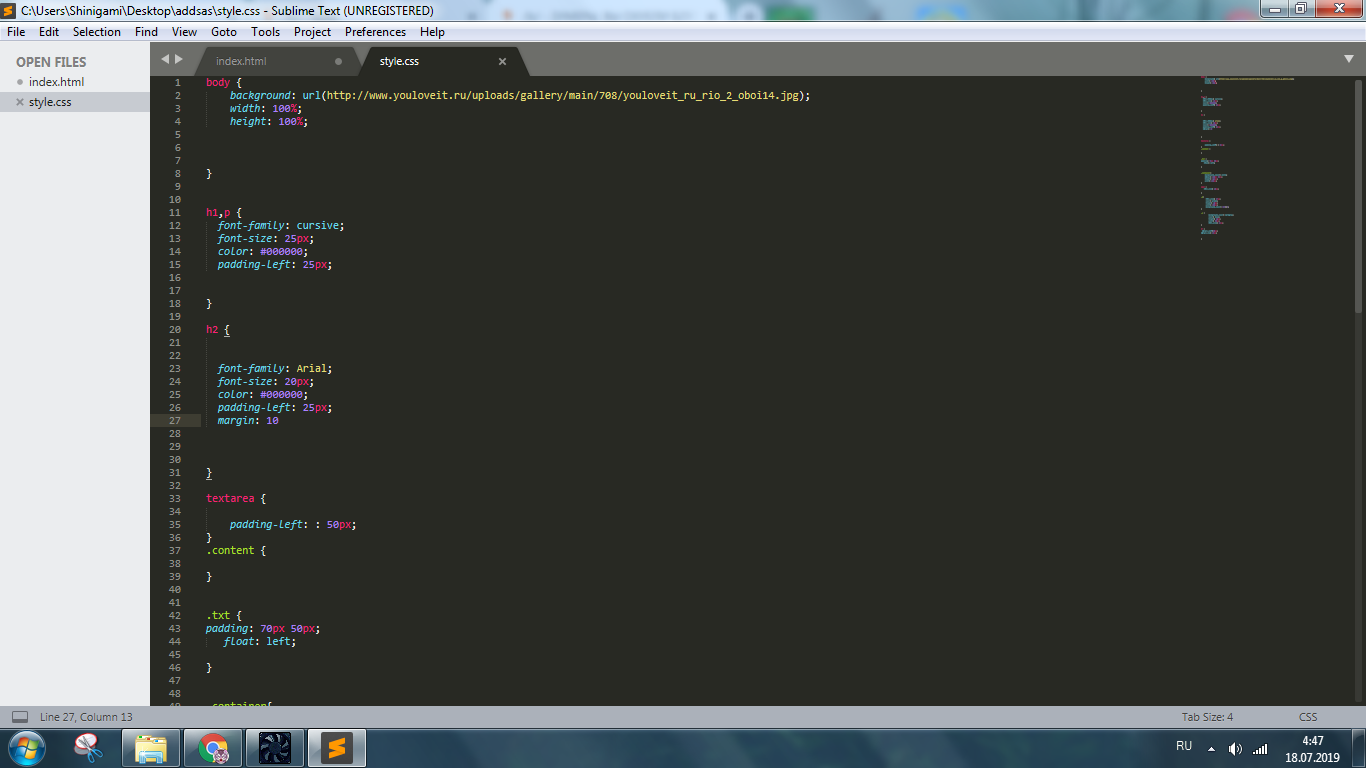
Task: Click line number 1 in gutter
Action: click(178, 82)
